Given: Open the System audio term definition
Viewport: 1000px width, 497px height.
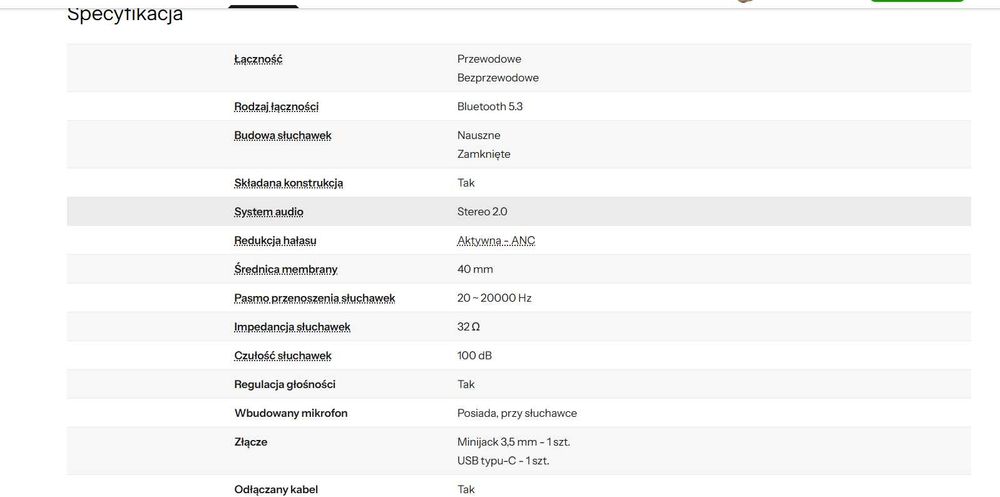Looking at the screenshot, I should point(268,212).
